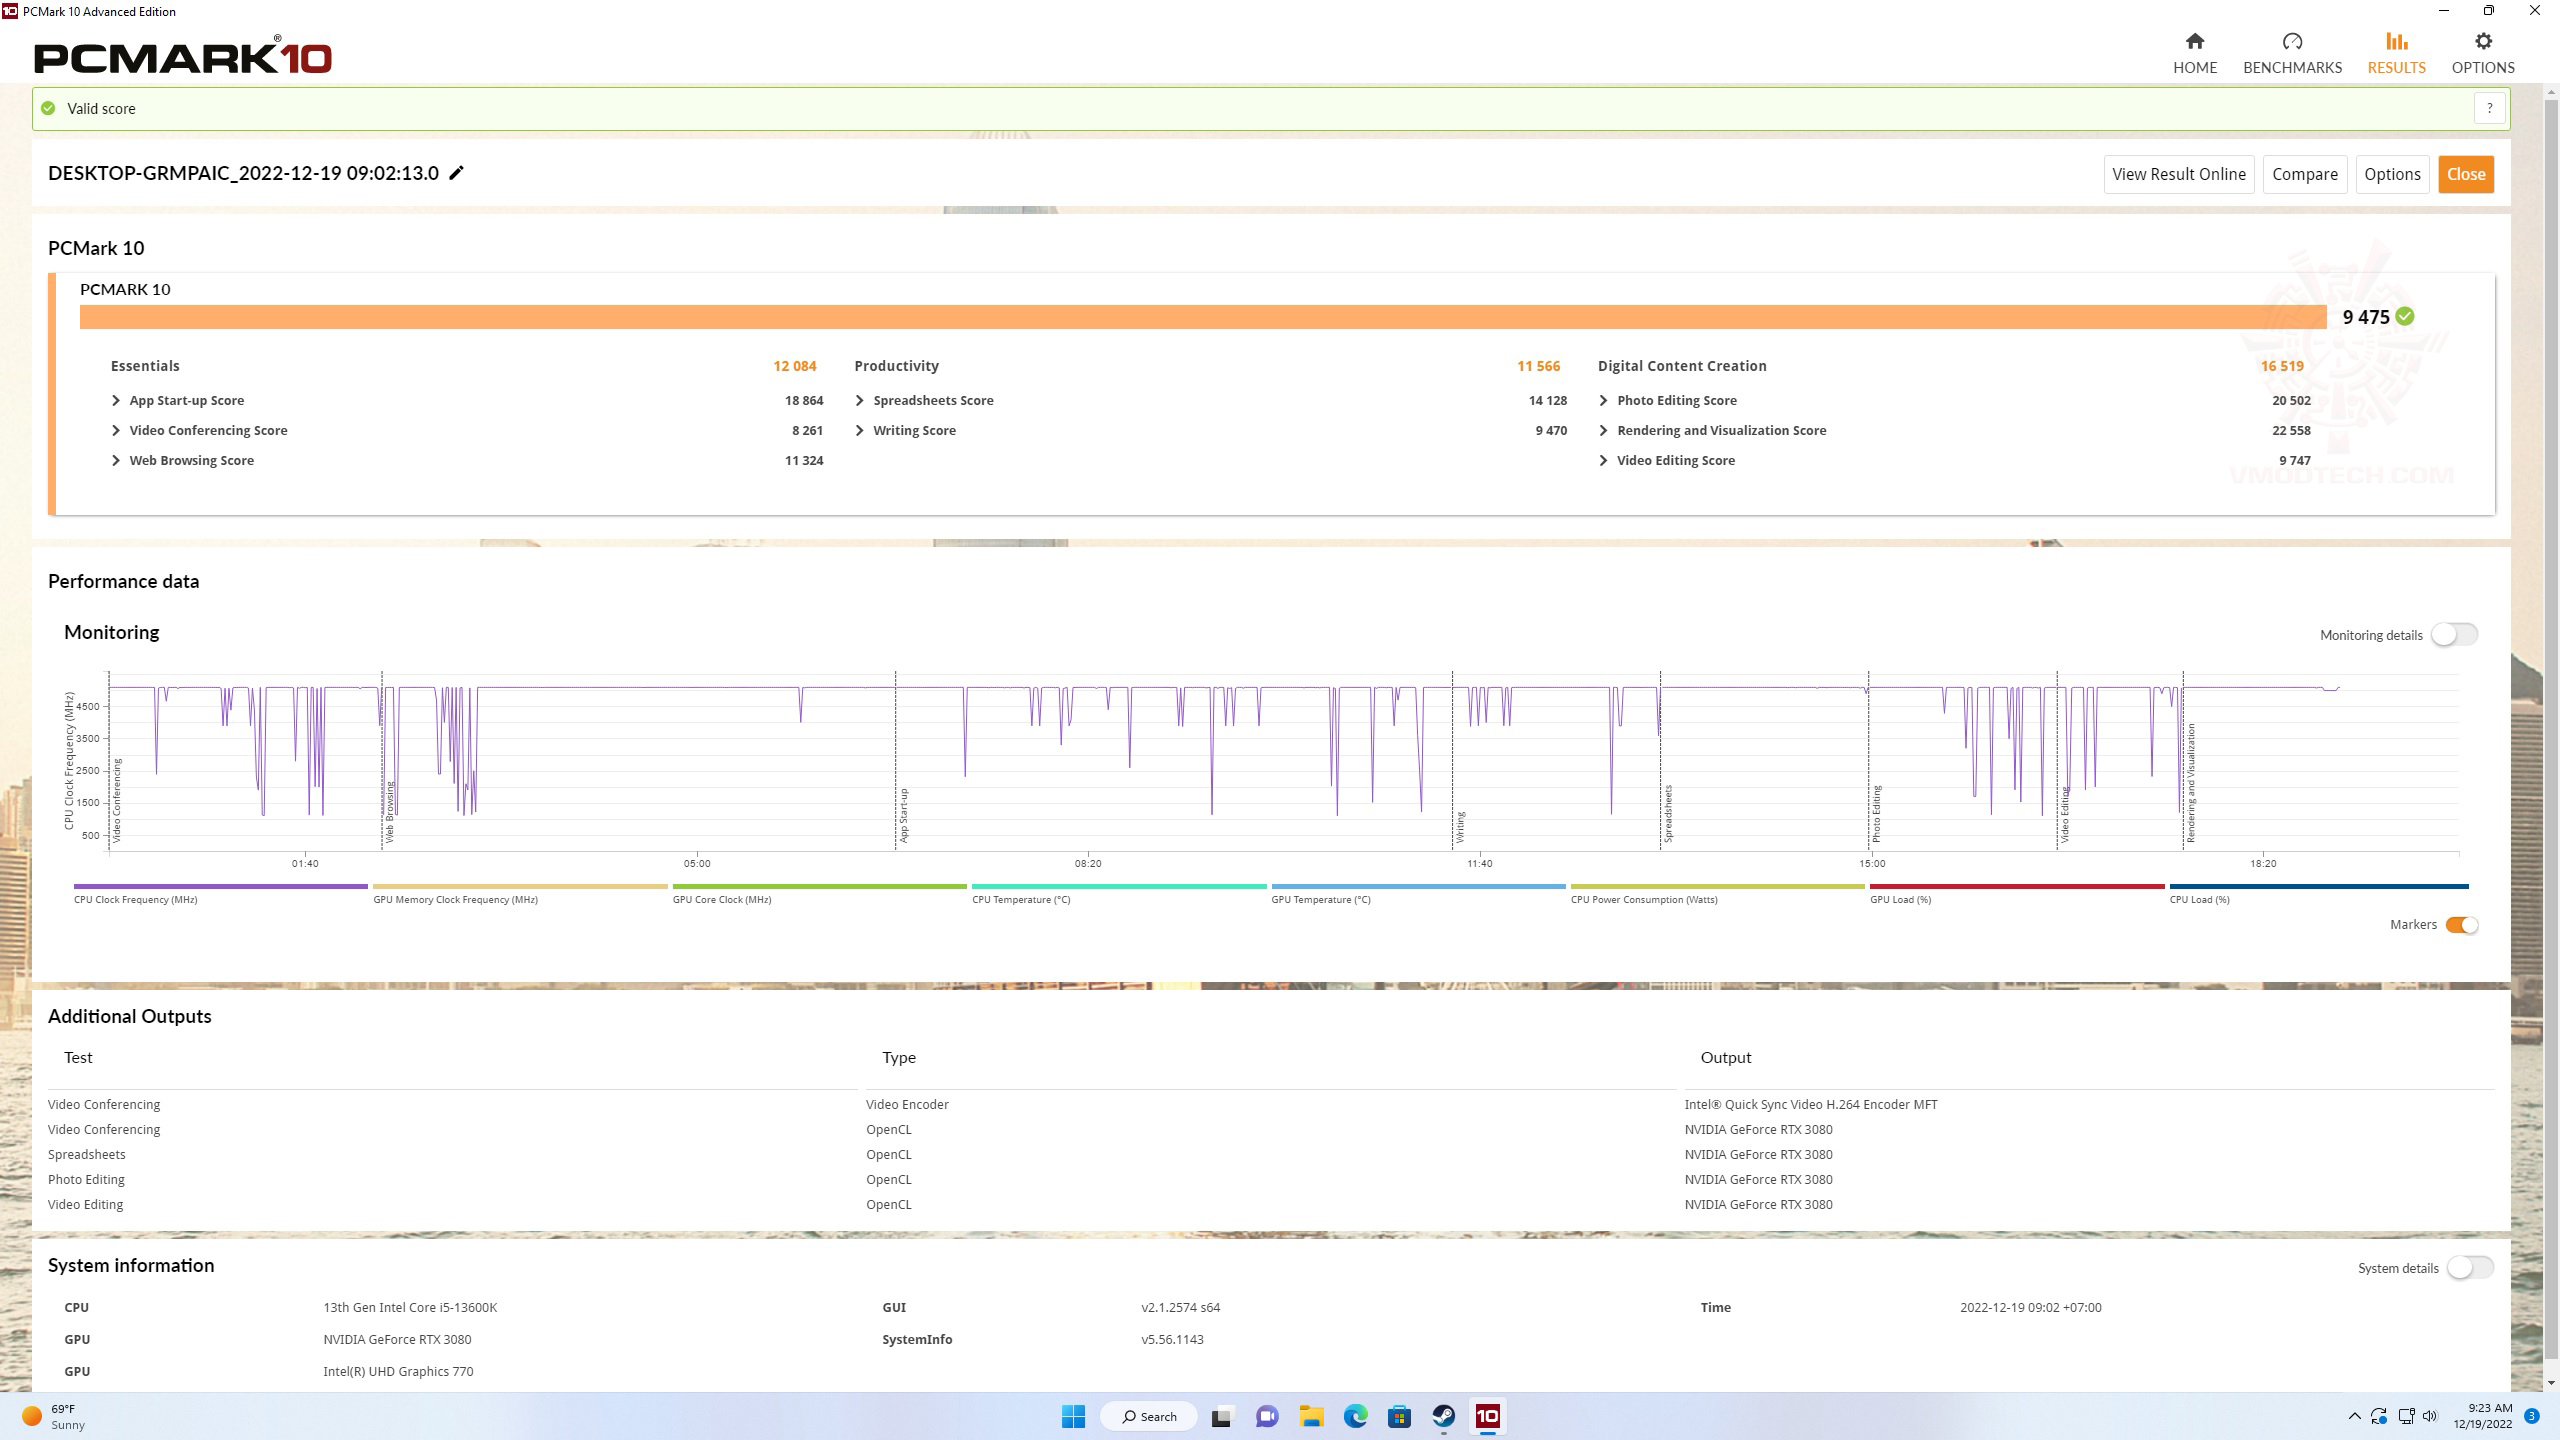Enable the Monitoring details toggle
The image size is (2560, 1440).
point(2453,634)
